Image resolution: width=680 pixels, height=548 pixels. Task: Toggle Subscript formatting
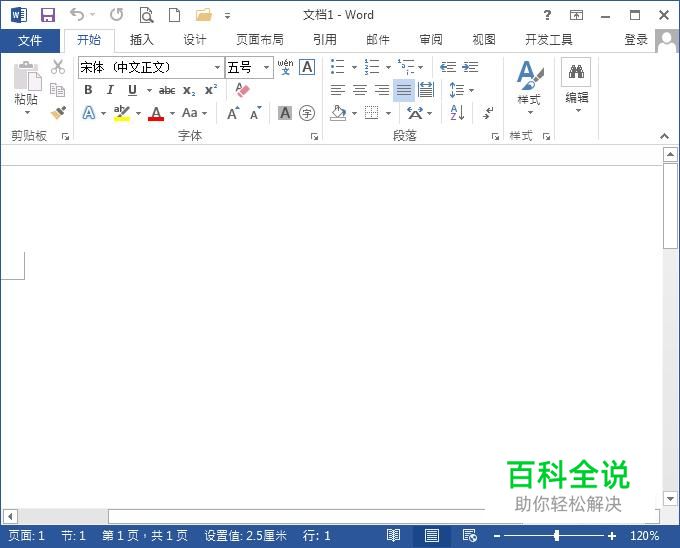pos(189,90)
